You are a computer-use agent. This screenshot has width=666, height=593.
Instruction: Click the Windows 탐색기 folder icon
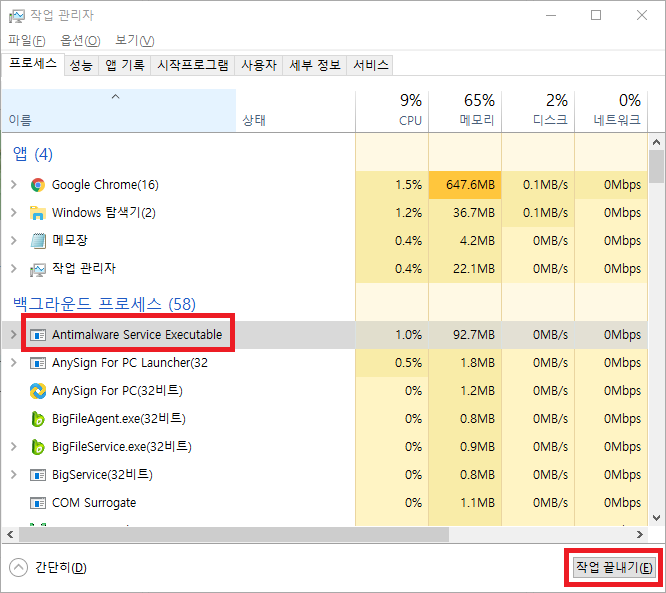tap(38, 213)
